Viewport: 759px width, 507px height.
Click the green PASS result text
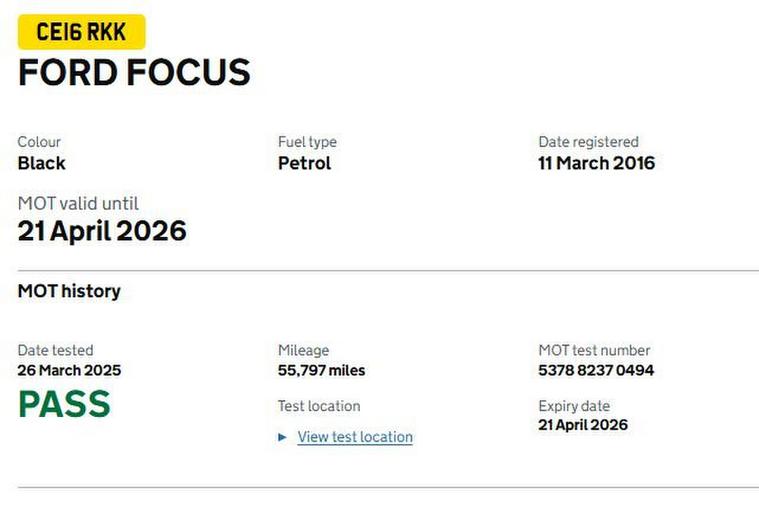click(x=64, y=404)
